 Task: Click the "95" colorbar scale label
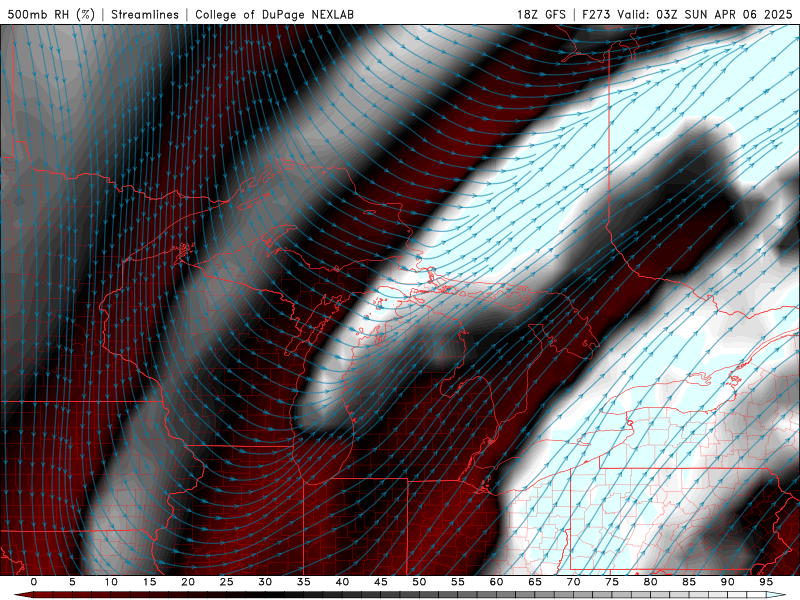[x=766, y=582]
